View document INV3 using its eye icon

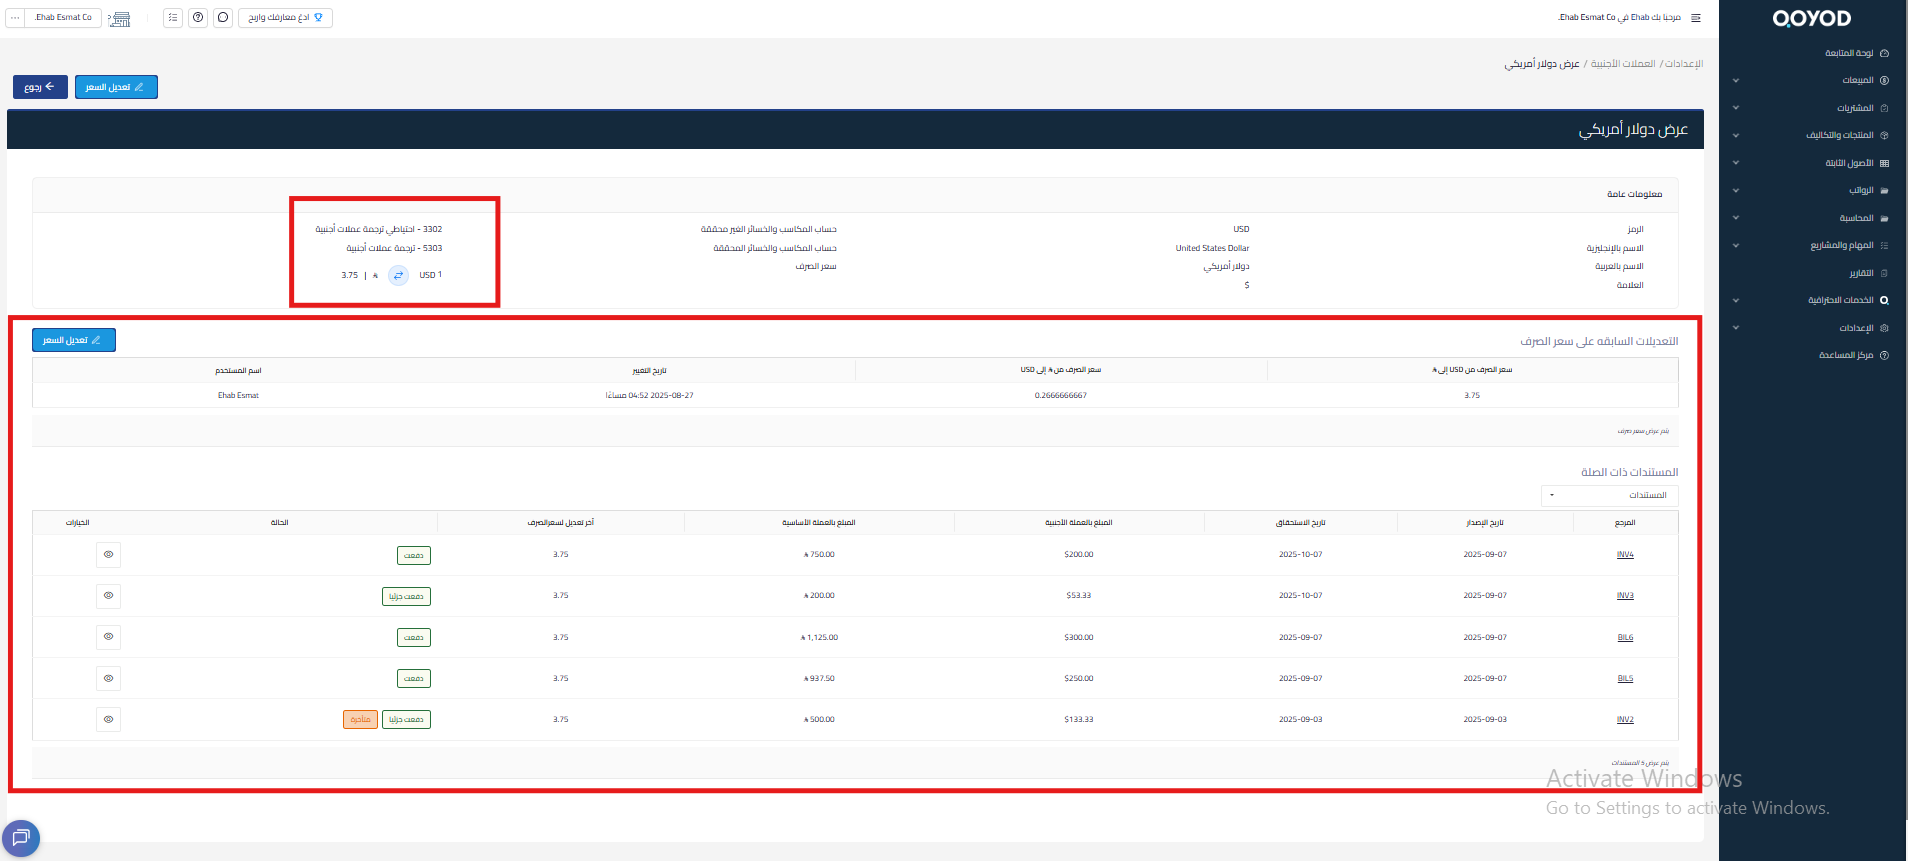tap(108, 595)
